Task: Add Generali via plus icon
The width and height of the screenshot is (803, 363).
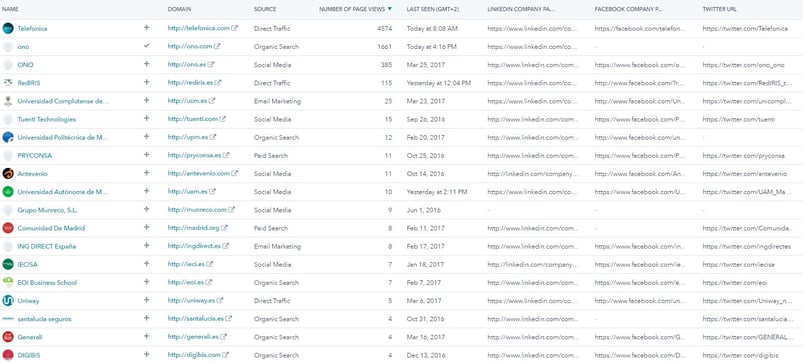Action: [146, 336]
